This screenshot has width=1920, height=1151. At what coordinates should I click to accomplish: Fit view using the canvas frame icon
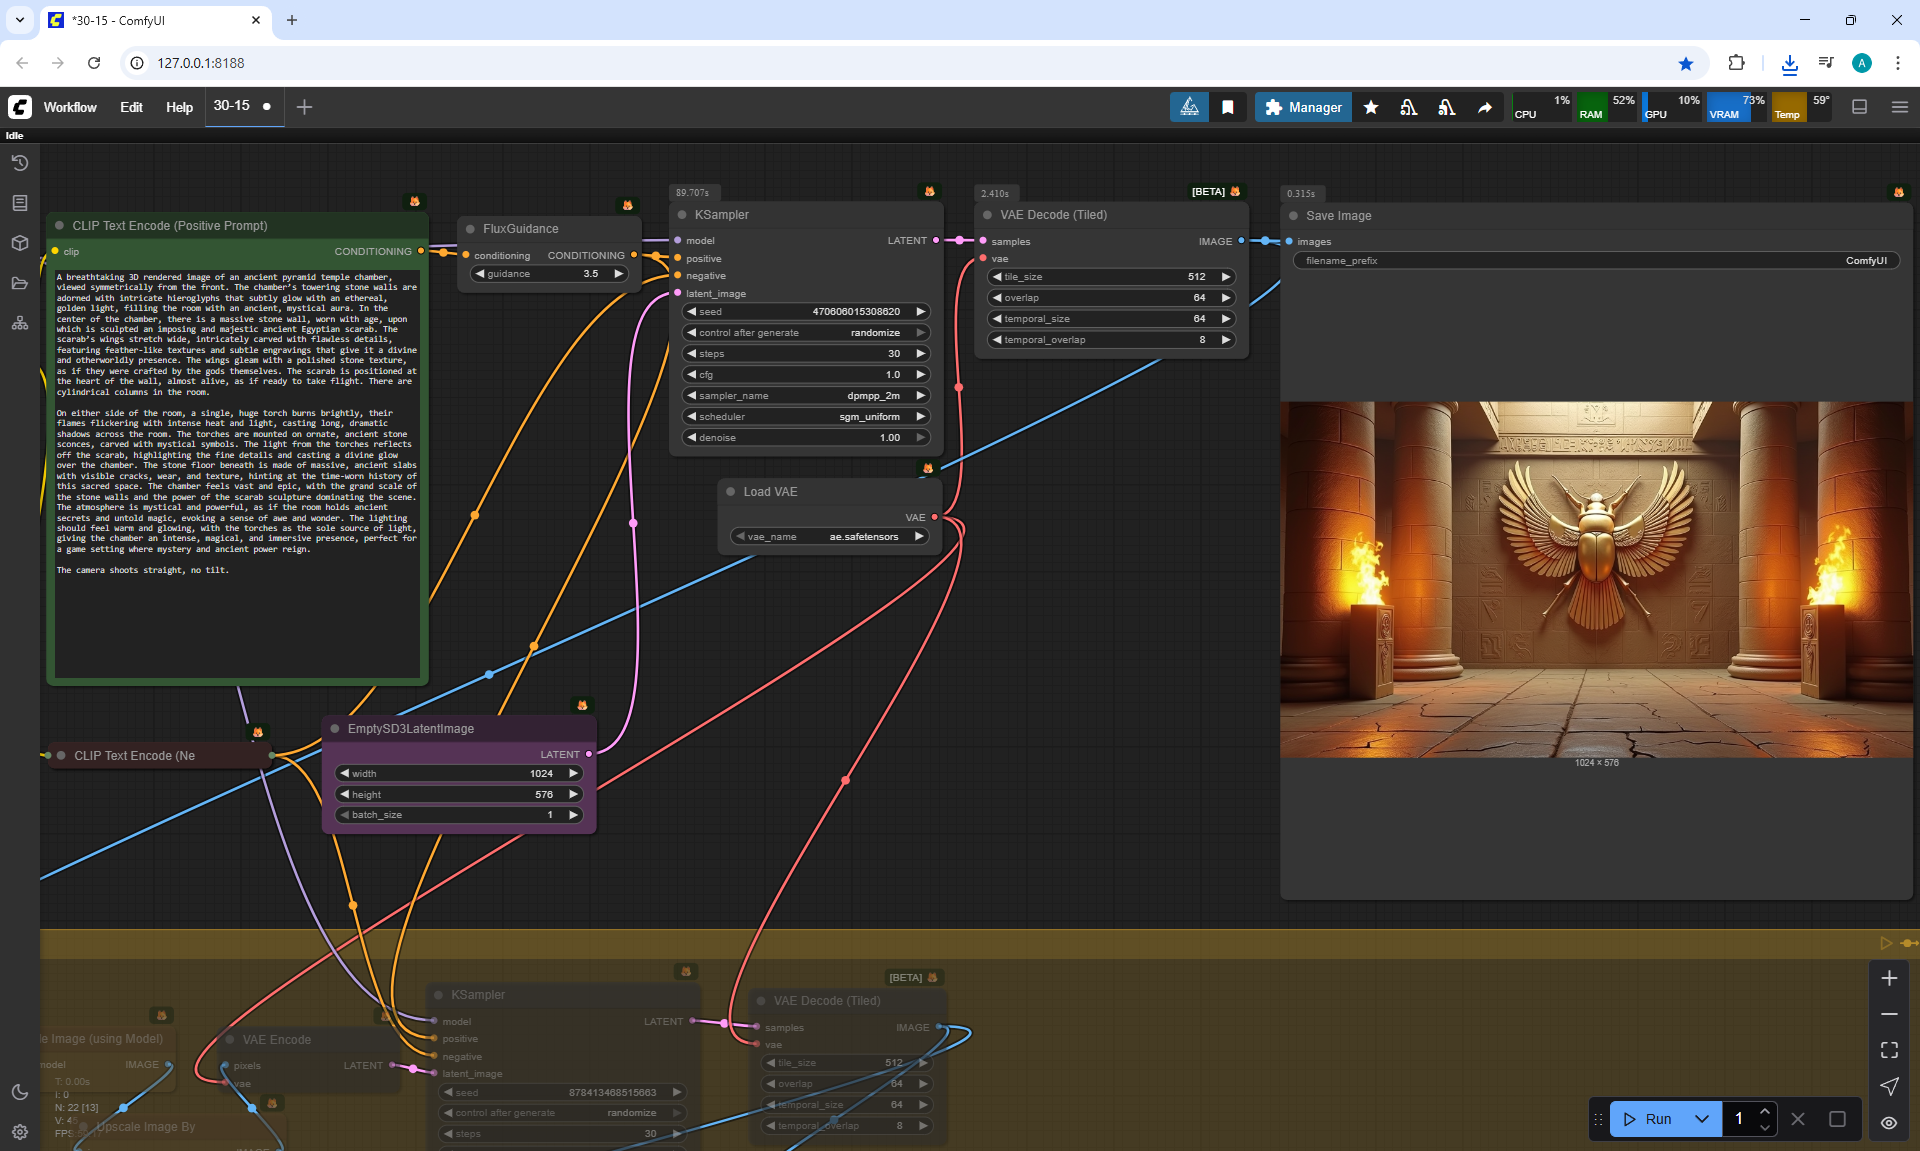click(1889, 1050)
